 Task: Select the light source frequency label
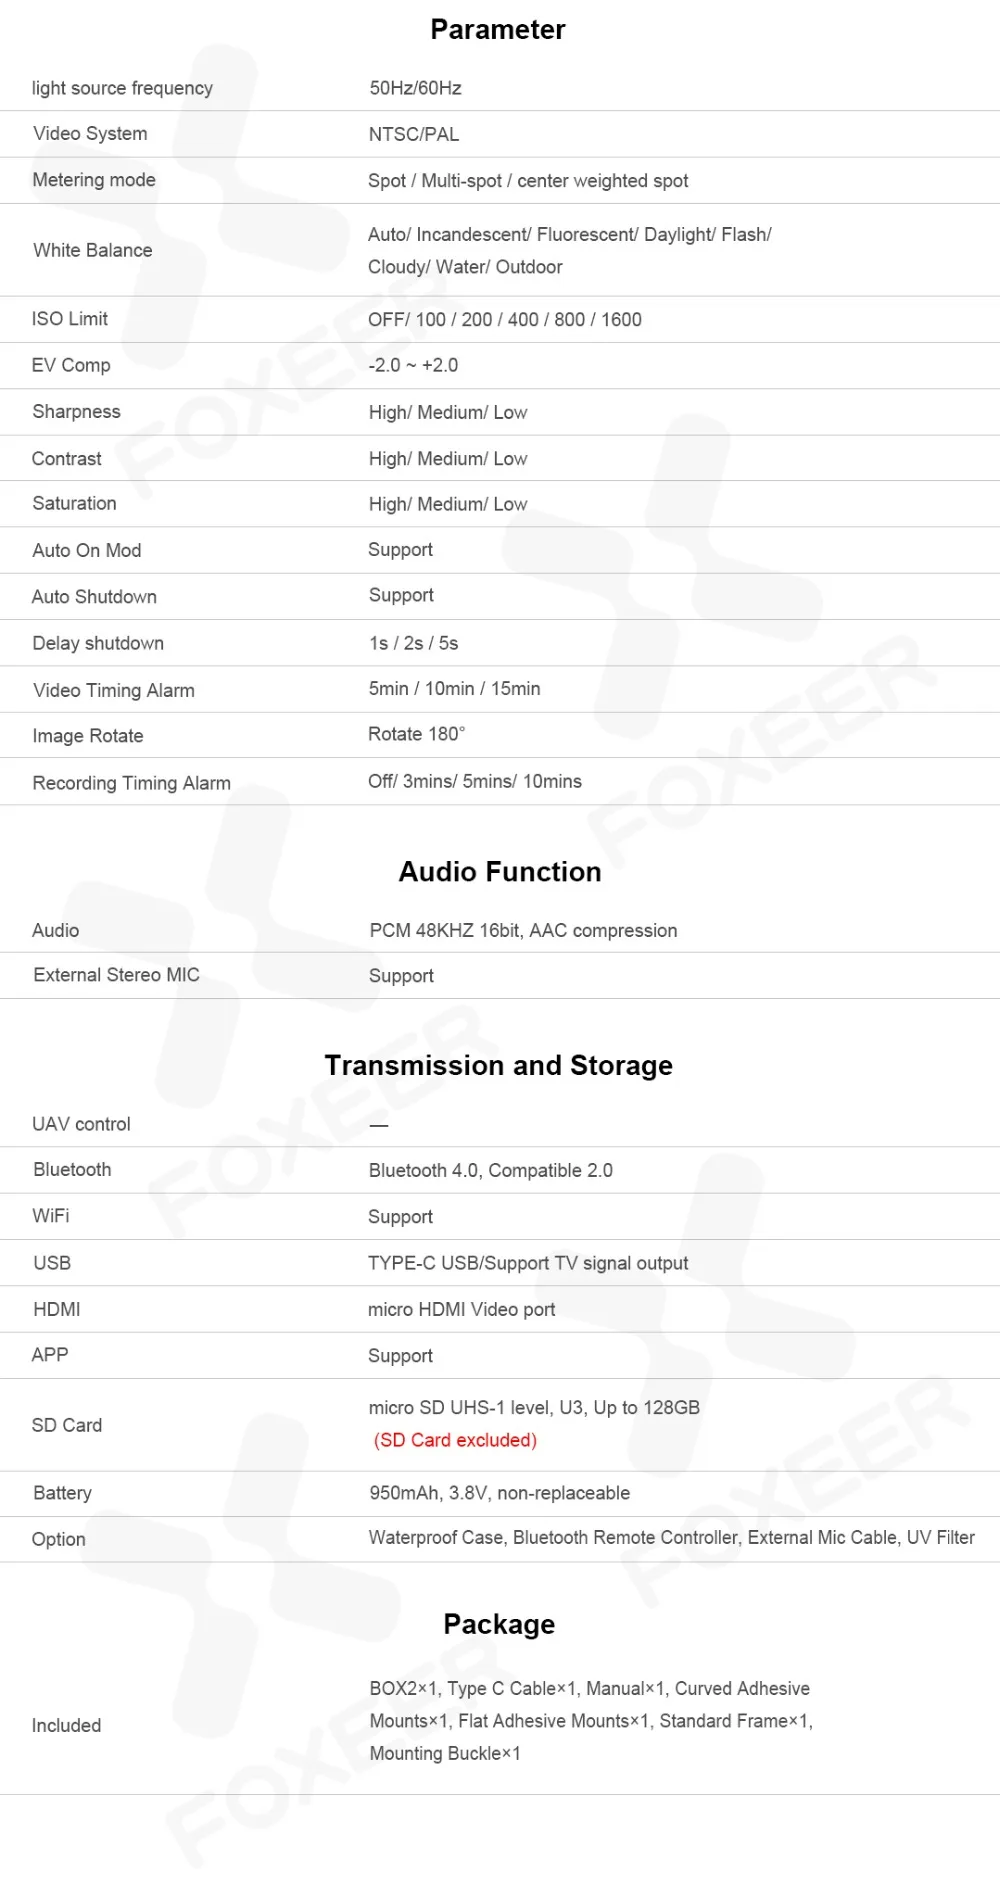122,88
